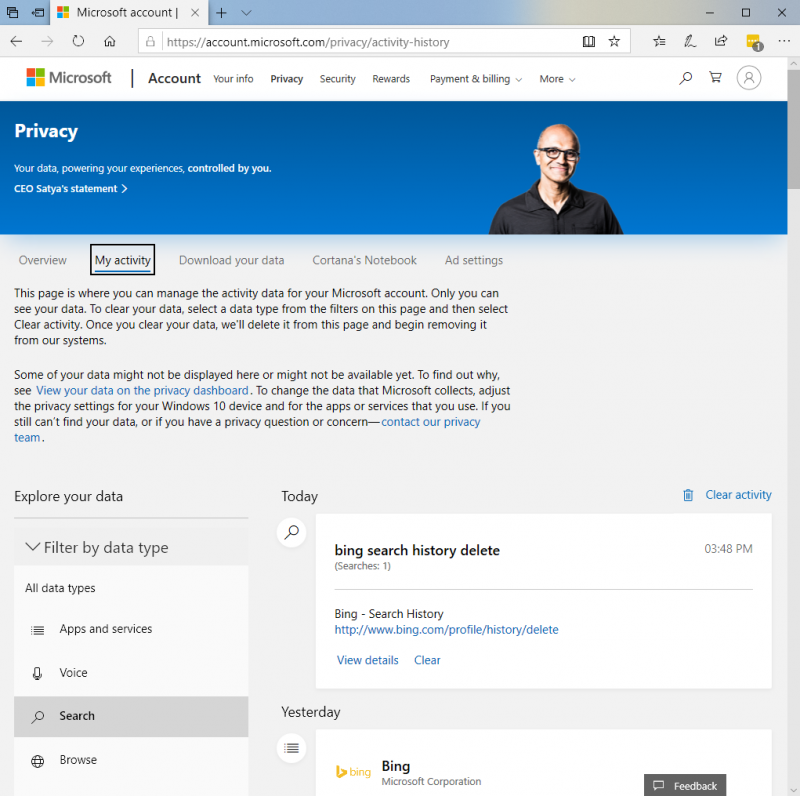Filter activity by Browse

coord(131,760)
